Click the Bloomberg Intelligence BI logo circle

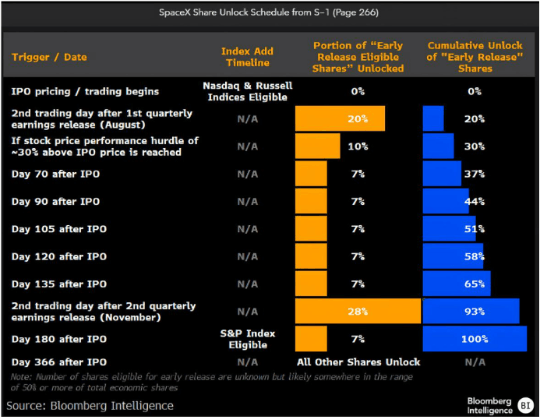click(x=526, y=405)
